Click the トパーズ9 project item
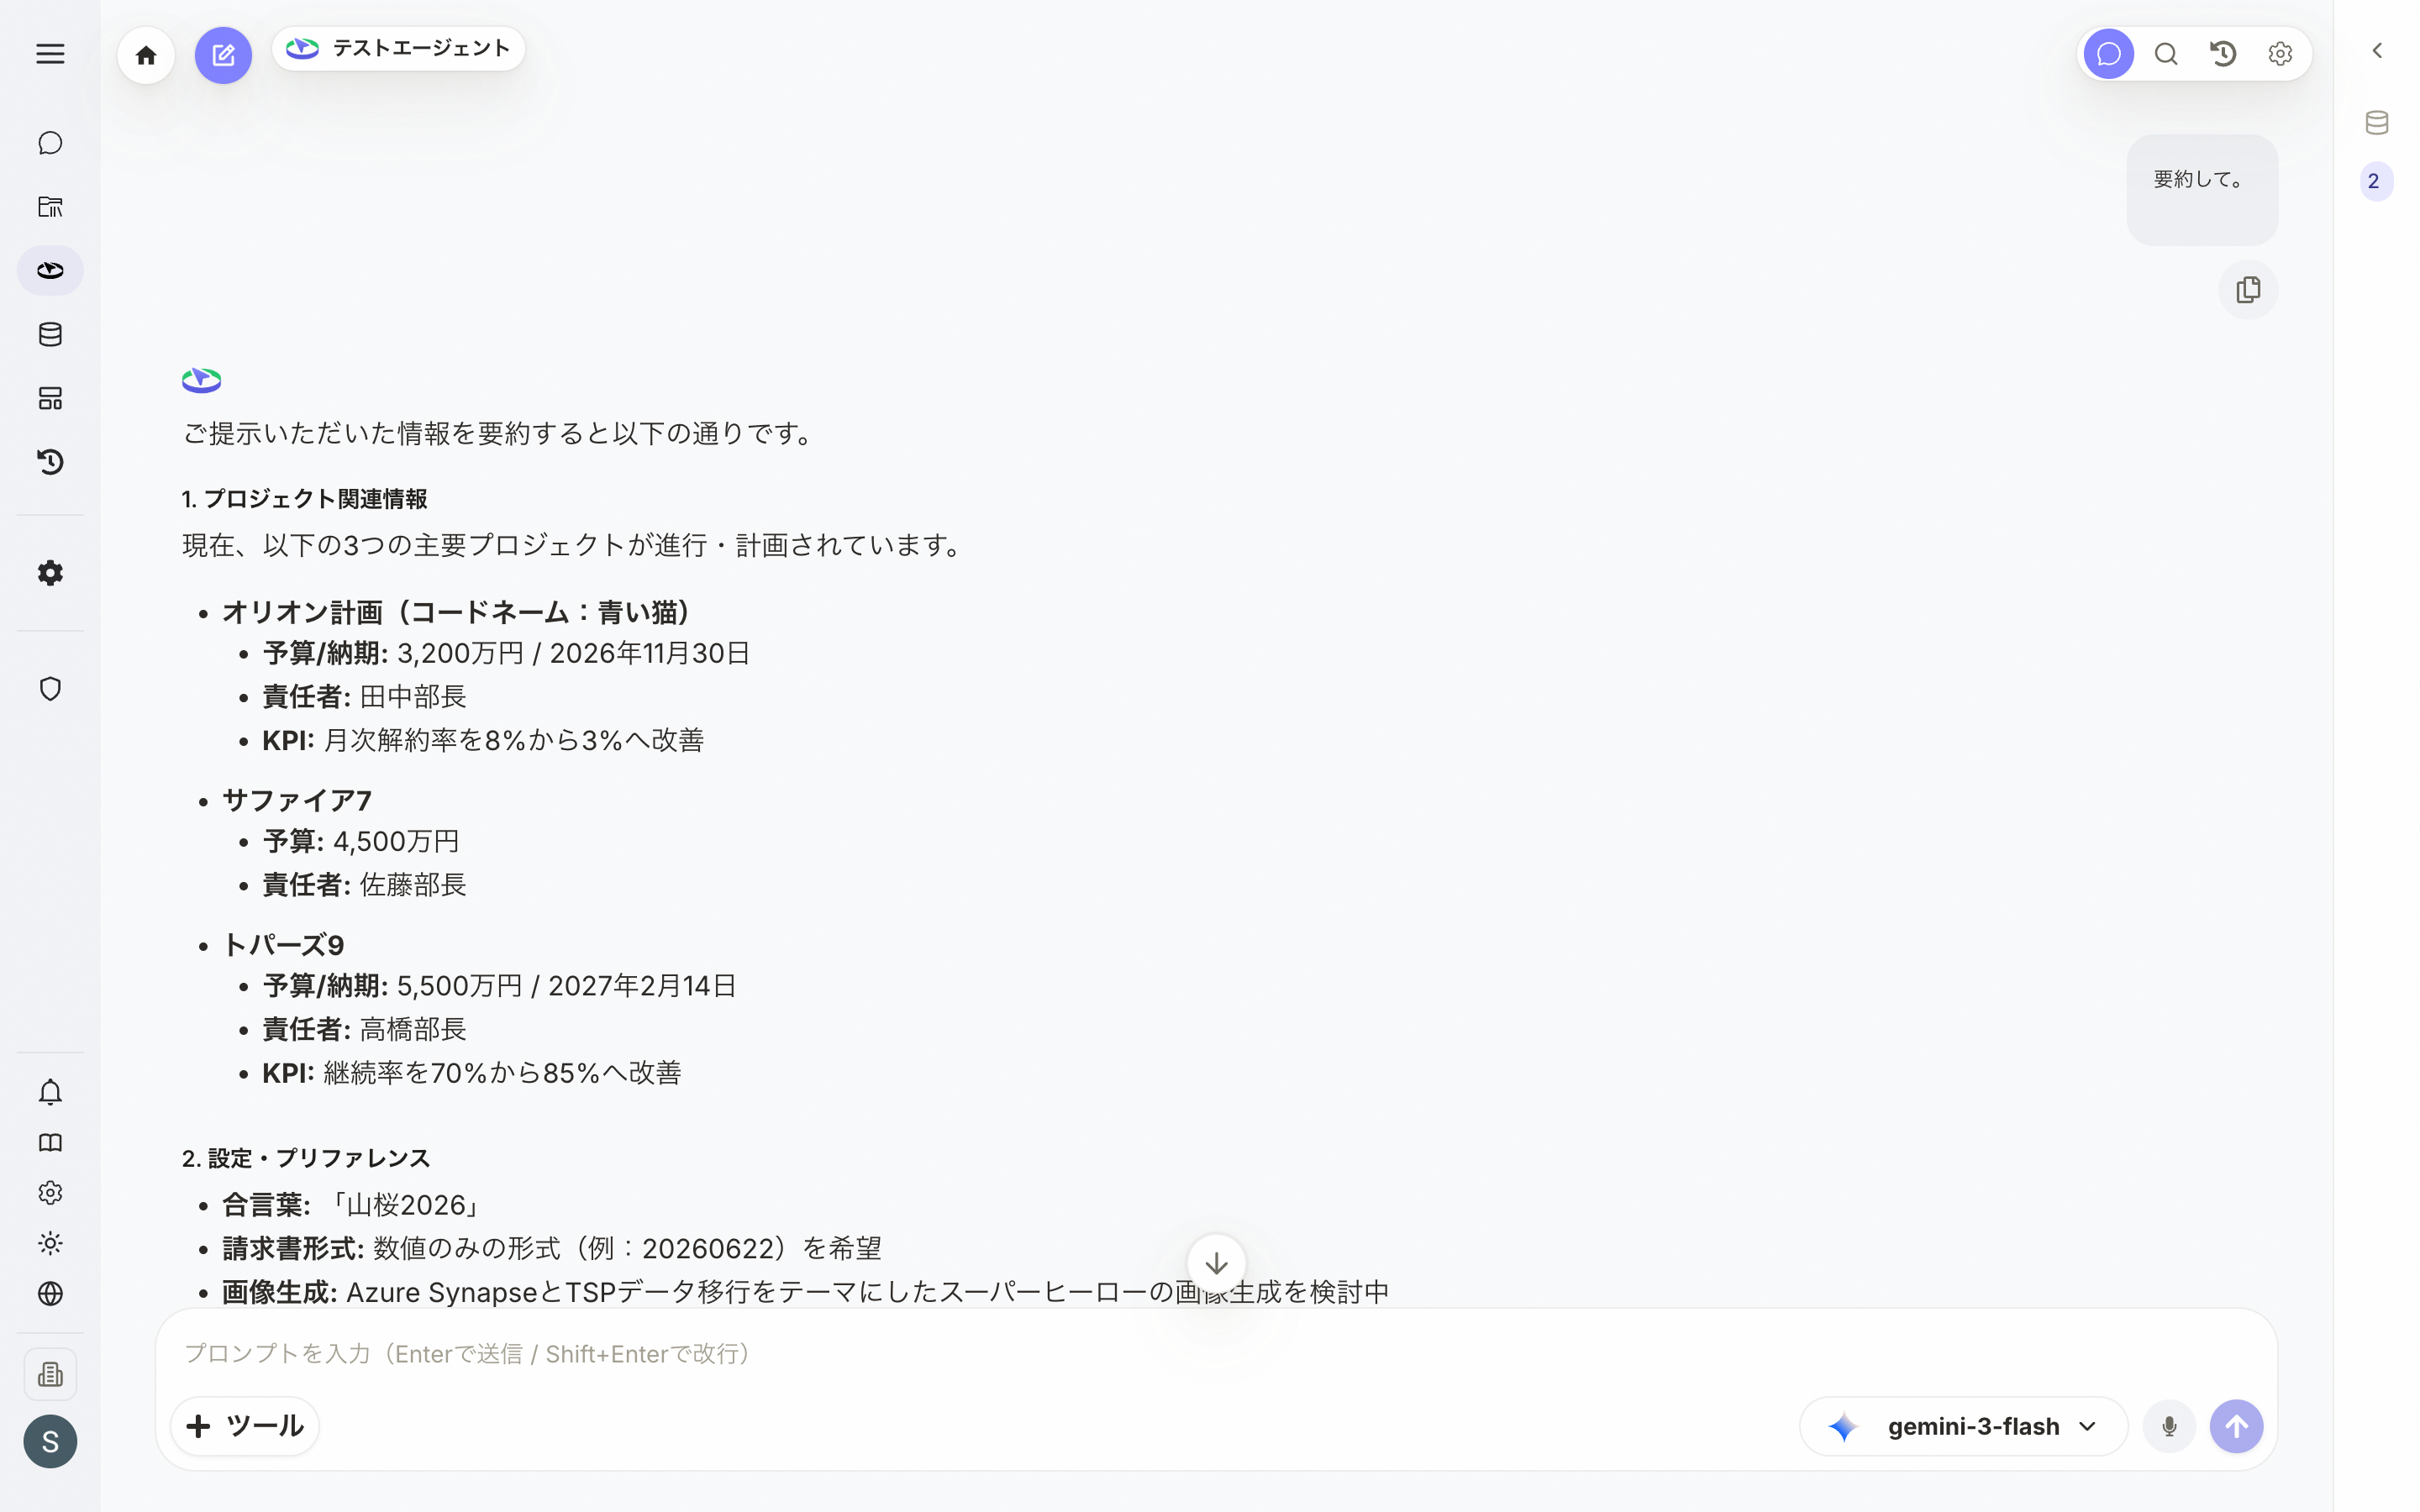The image size is (2420, 1512). (283, 945)
